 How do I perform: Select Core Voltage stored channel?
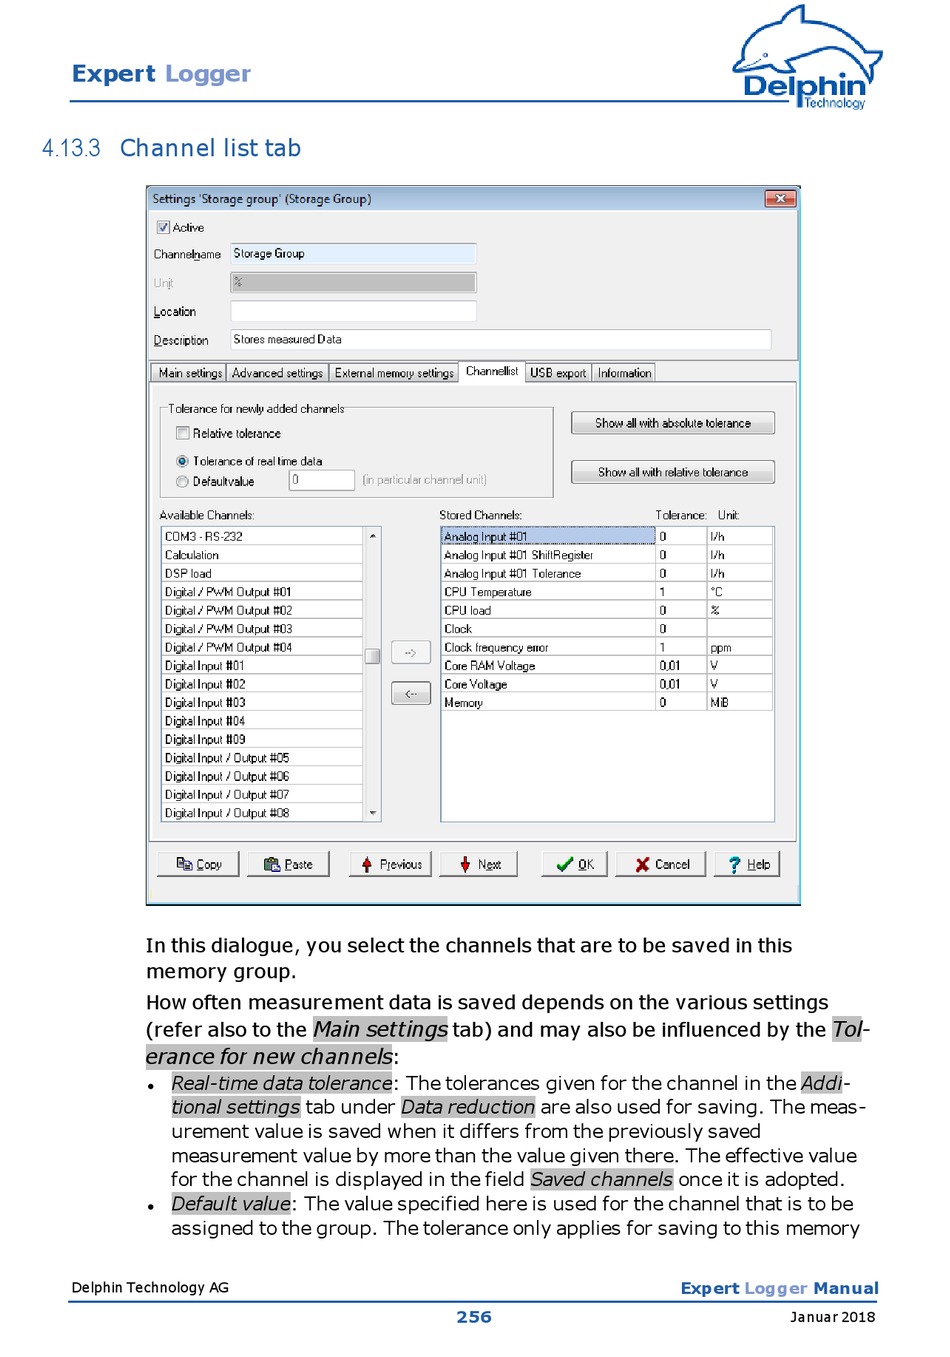click(x=548, y=684)
